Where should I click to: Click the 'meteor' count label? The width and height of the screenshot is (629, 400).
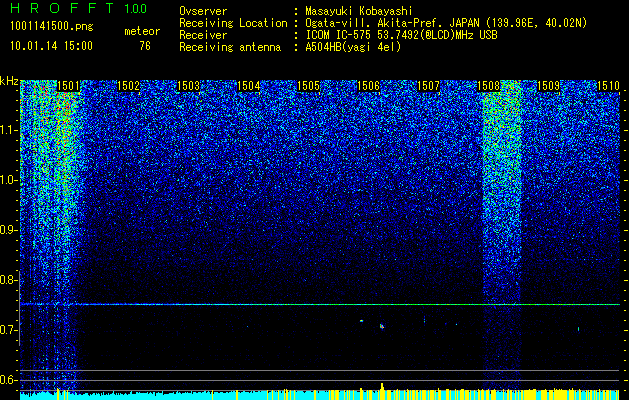coord(142,31)
